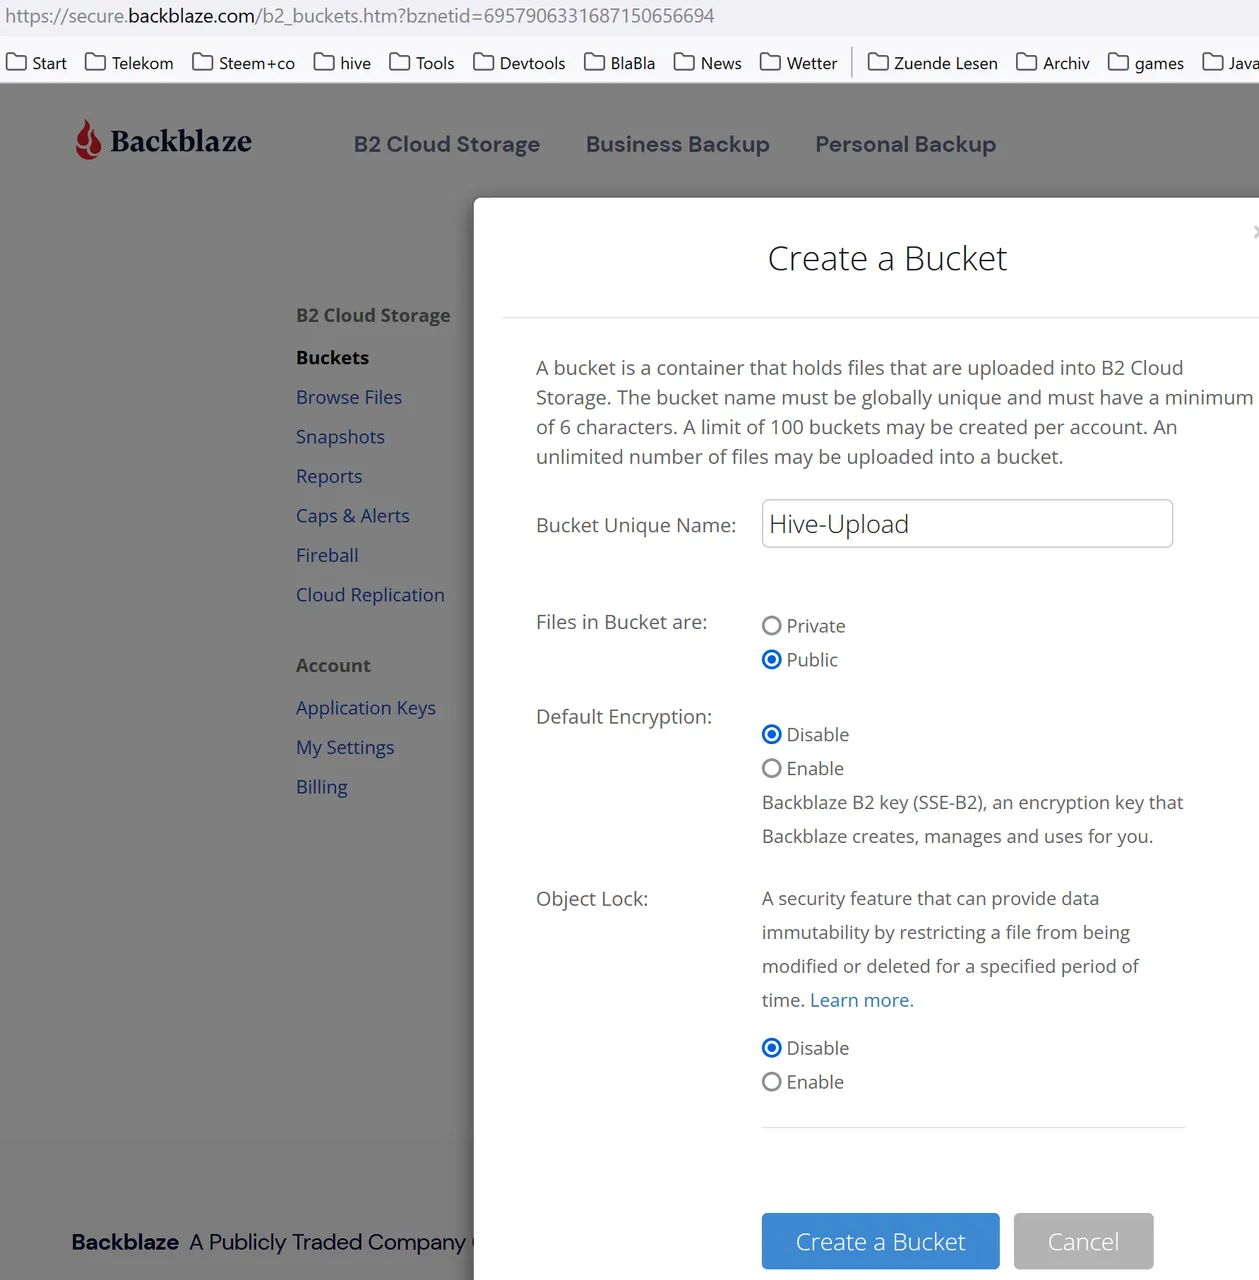Click the Backblaze flame logo
The image size is (1259, 1280).
[88, 140]
